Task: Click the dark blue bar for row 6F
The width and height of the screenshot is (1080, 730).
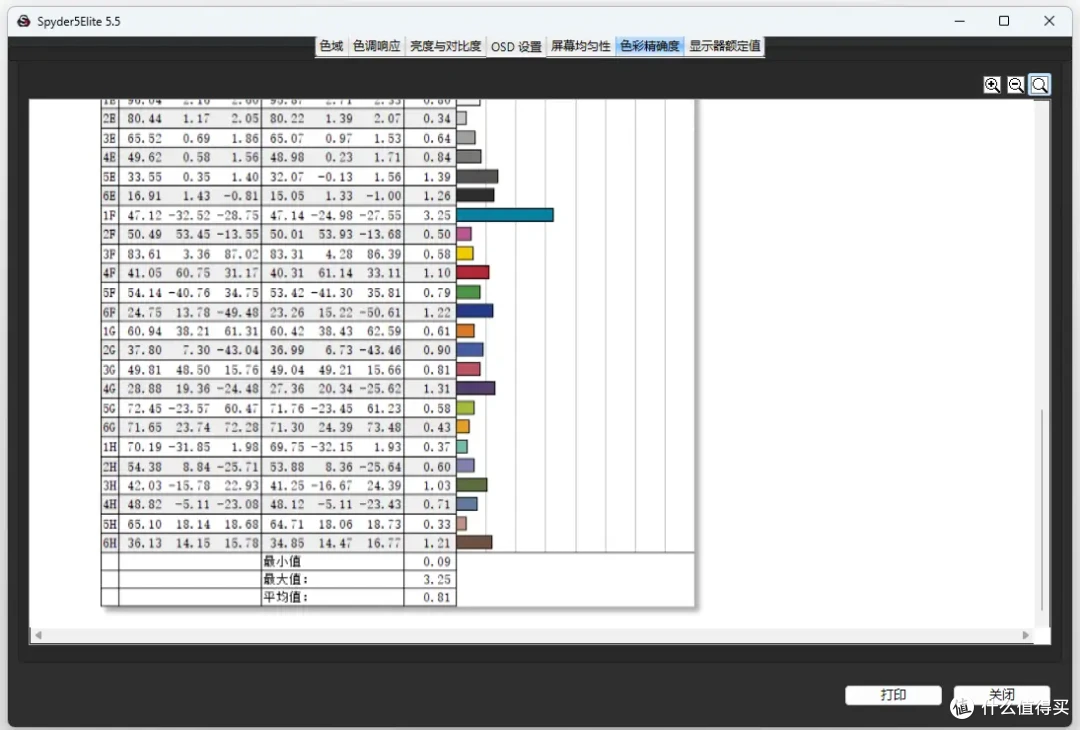Action: [x=475, y=311]
